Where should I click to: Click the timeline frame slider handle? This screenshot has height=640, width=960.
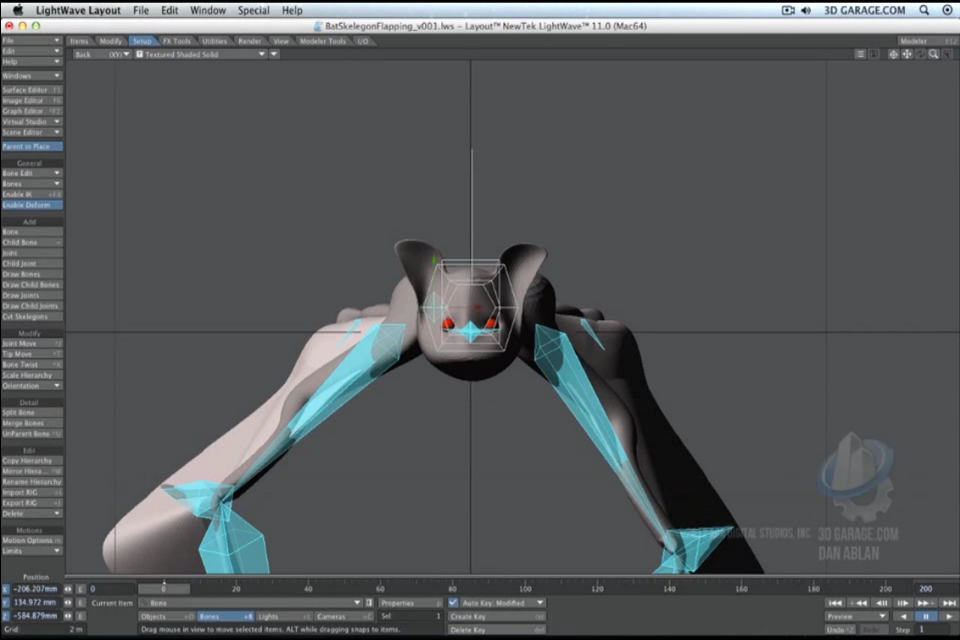(x=163, y=589)
